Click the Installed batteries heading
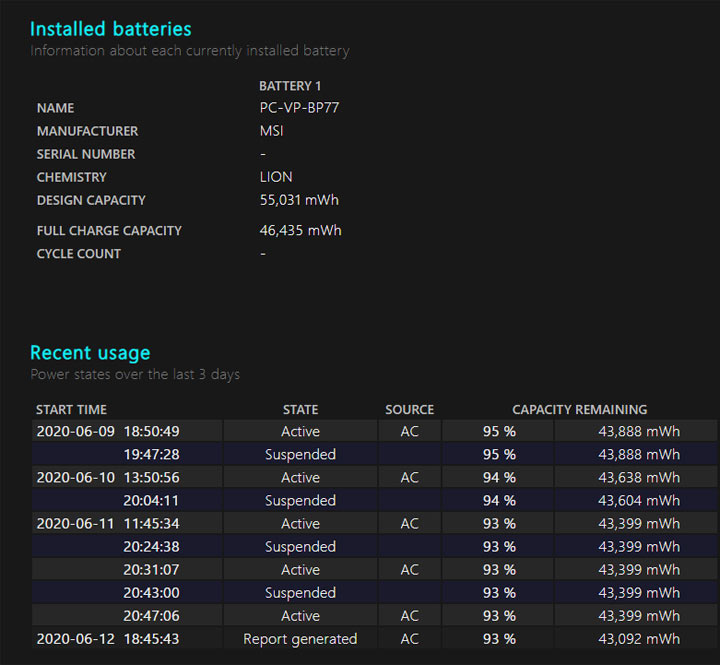The width and height of the screenshot is (720, 665). 110,29
